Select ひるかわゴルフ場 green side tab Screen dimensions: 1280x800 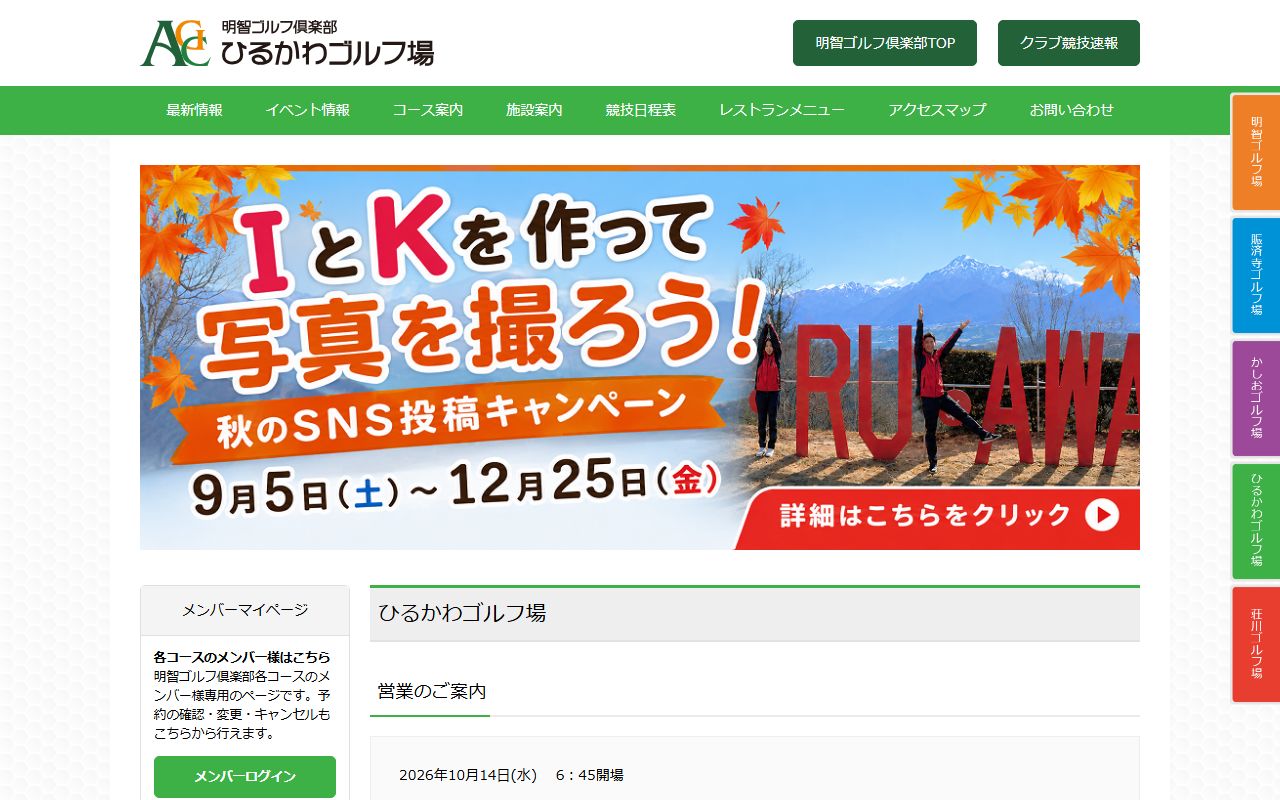(1256, 521)
